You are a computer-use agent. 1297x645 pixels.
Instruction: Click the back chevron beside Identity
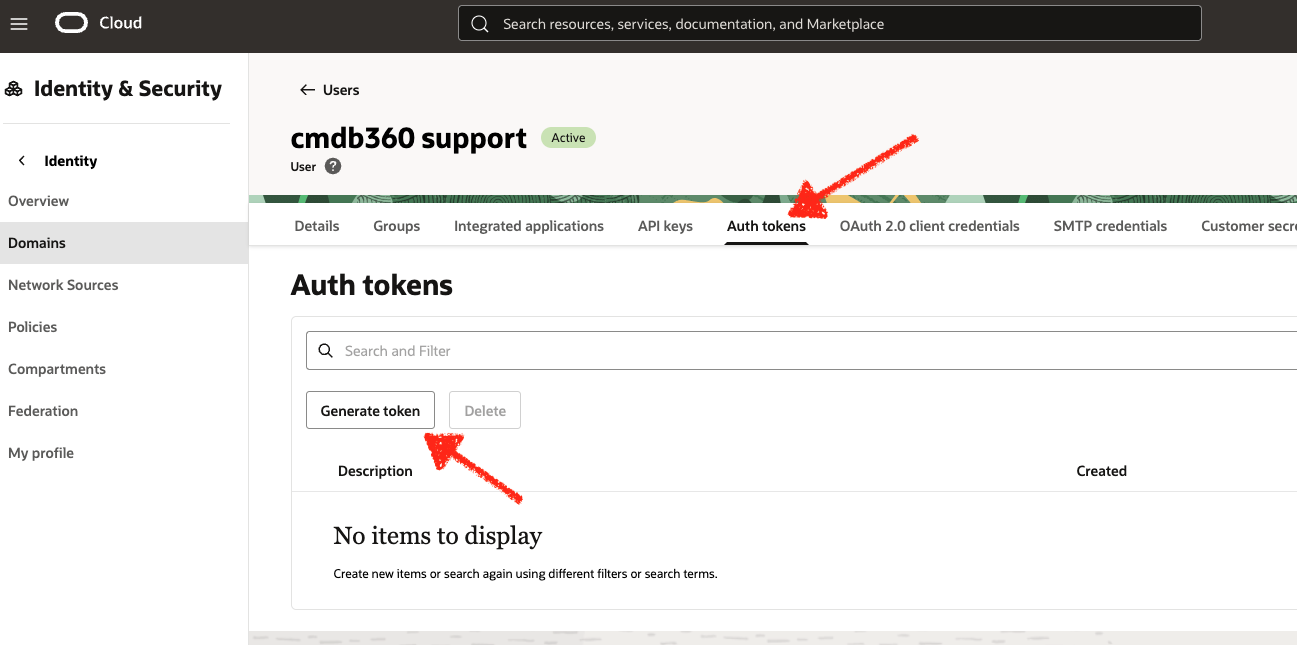click(x=22, y=161)
